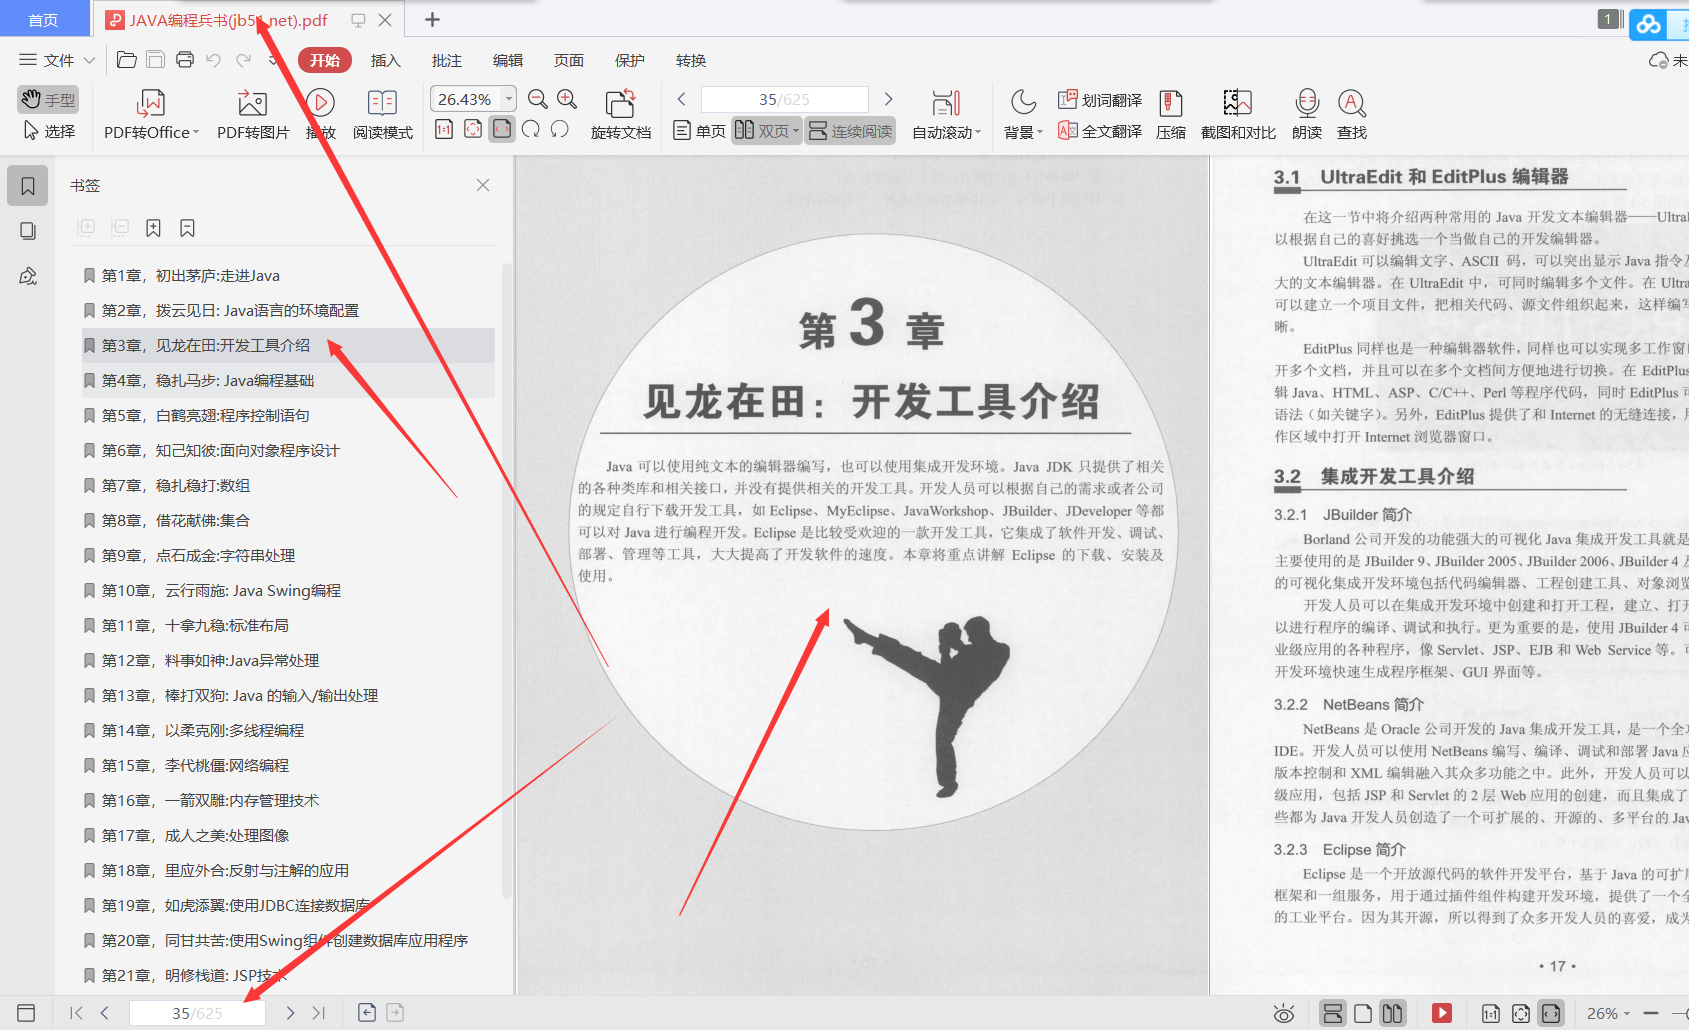Click the undo arrow icon
1689x1030 pixels.
coord(213,60)
